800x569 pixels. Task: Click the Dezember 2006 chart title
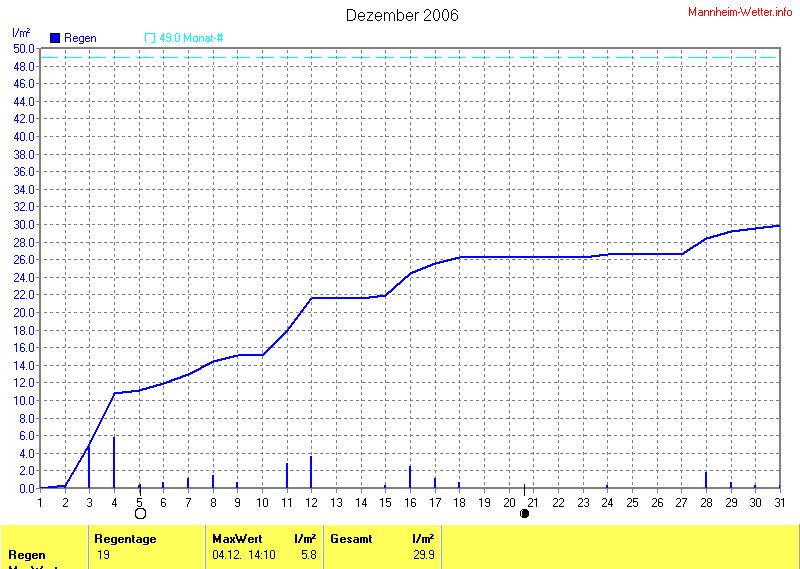402,15
